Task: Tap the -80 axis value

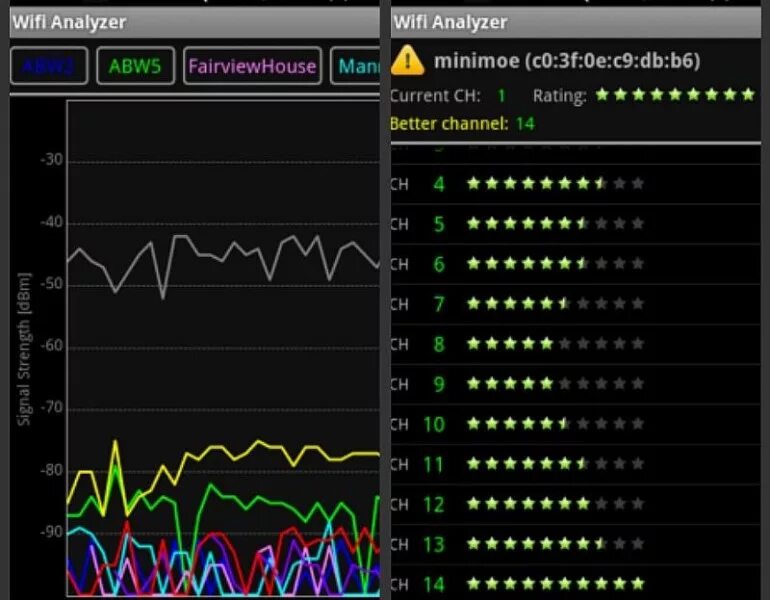Action: (x=52, y=470)
